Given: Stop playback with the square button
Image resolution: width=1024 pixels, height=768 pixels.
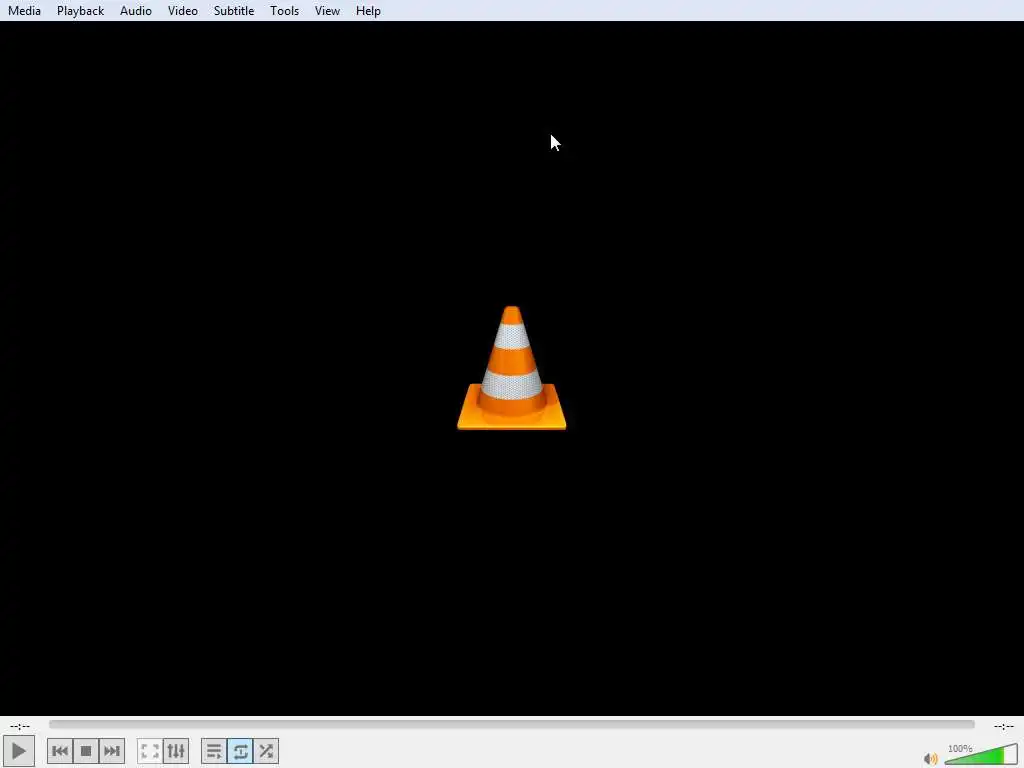Looking at the screenshot, I should coord(86,751).
